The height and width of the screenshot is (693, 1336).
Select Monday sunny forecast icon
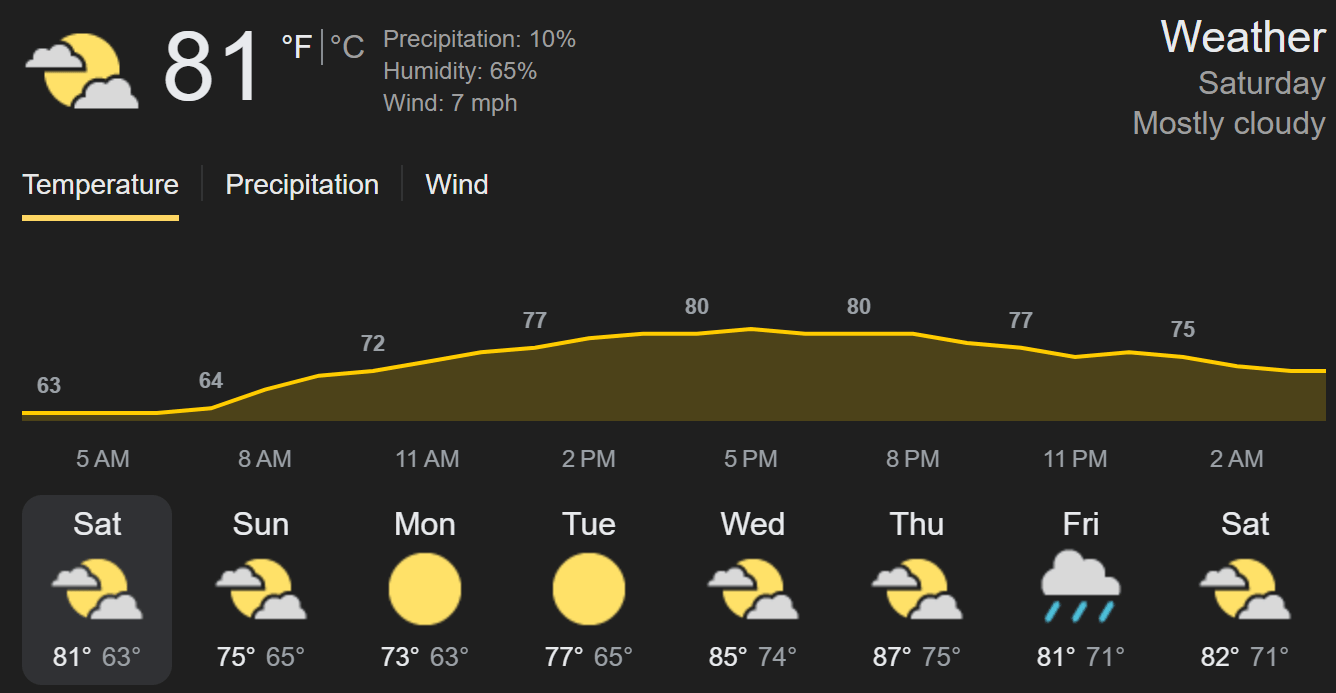425,589
